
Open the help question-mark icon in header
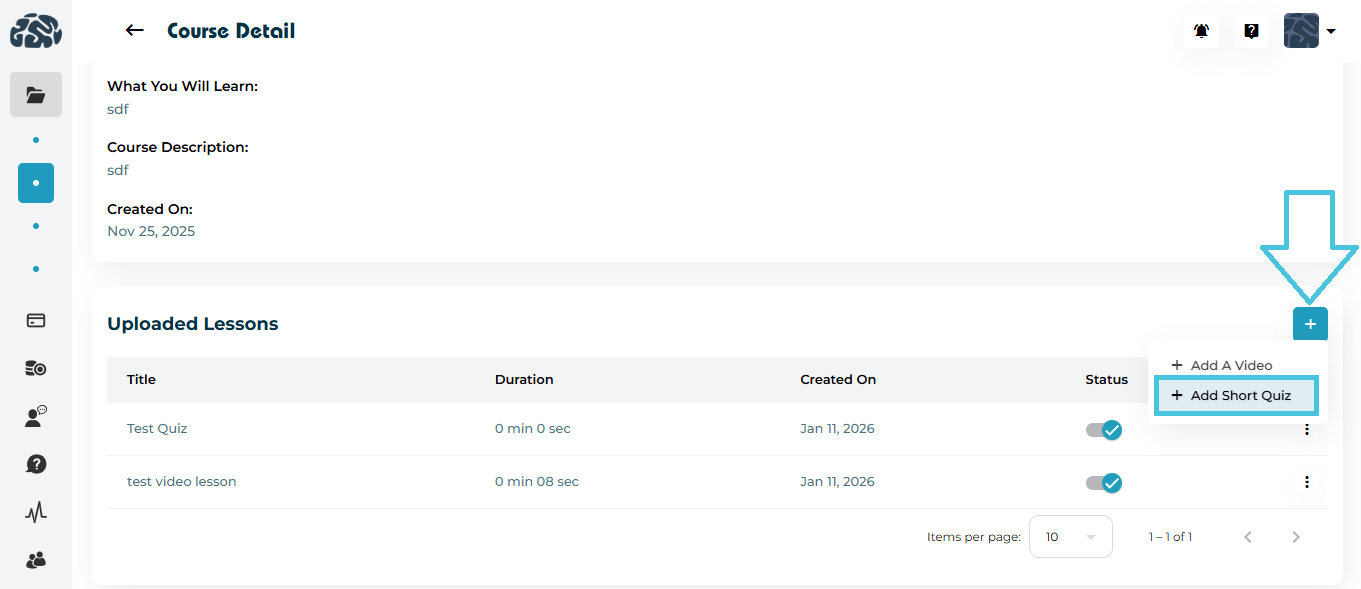(x=1251, y=31)
